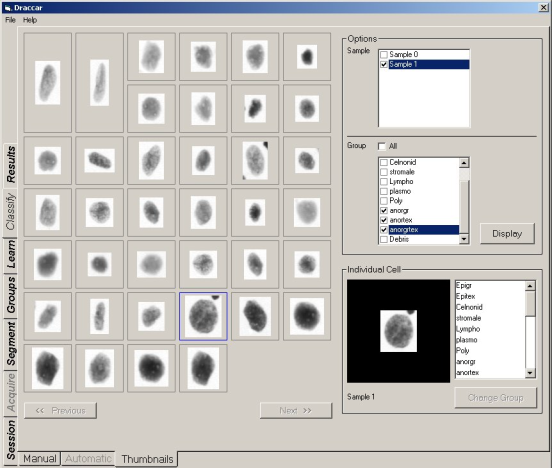Check the Celnonid group checkbox
This screenshot has width=552, height=468.
coord(384,162)
